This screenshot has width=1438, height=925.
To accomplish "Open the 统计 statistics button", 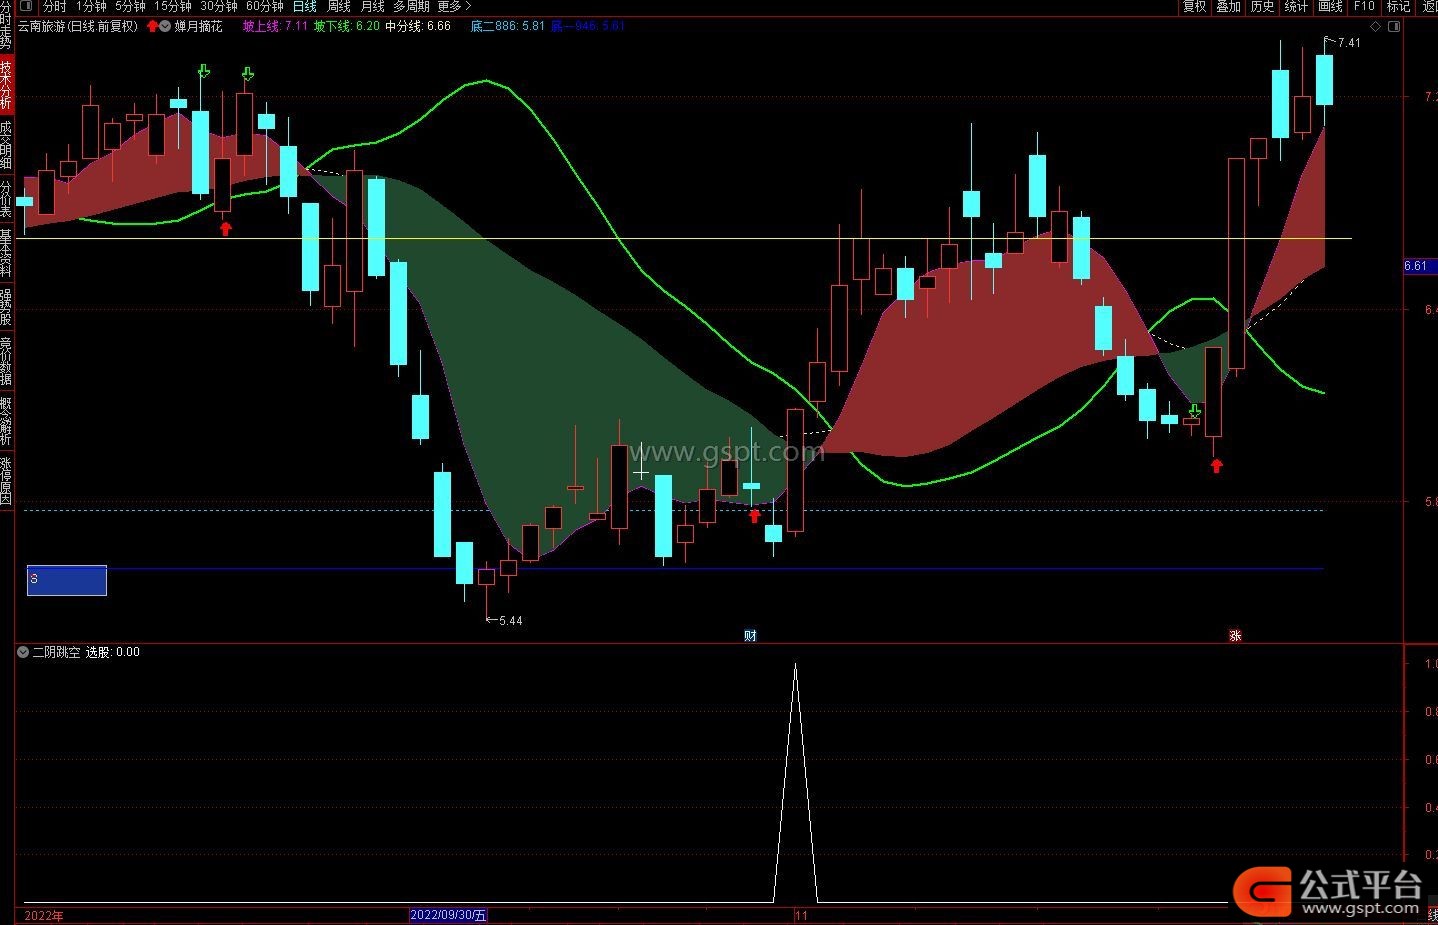I will point(1296,6).
